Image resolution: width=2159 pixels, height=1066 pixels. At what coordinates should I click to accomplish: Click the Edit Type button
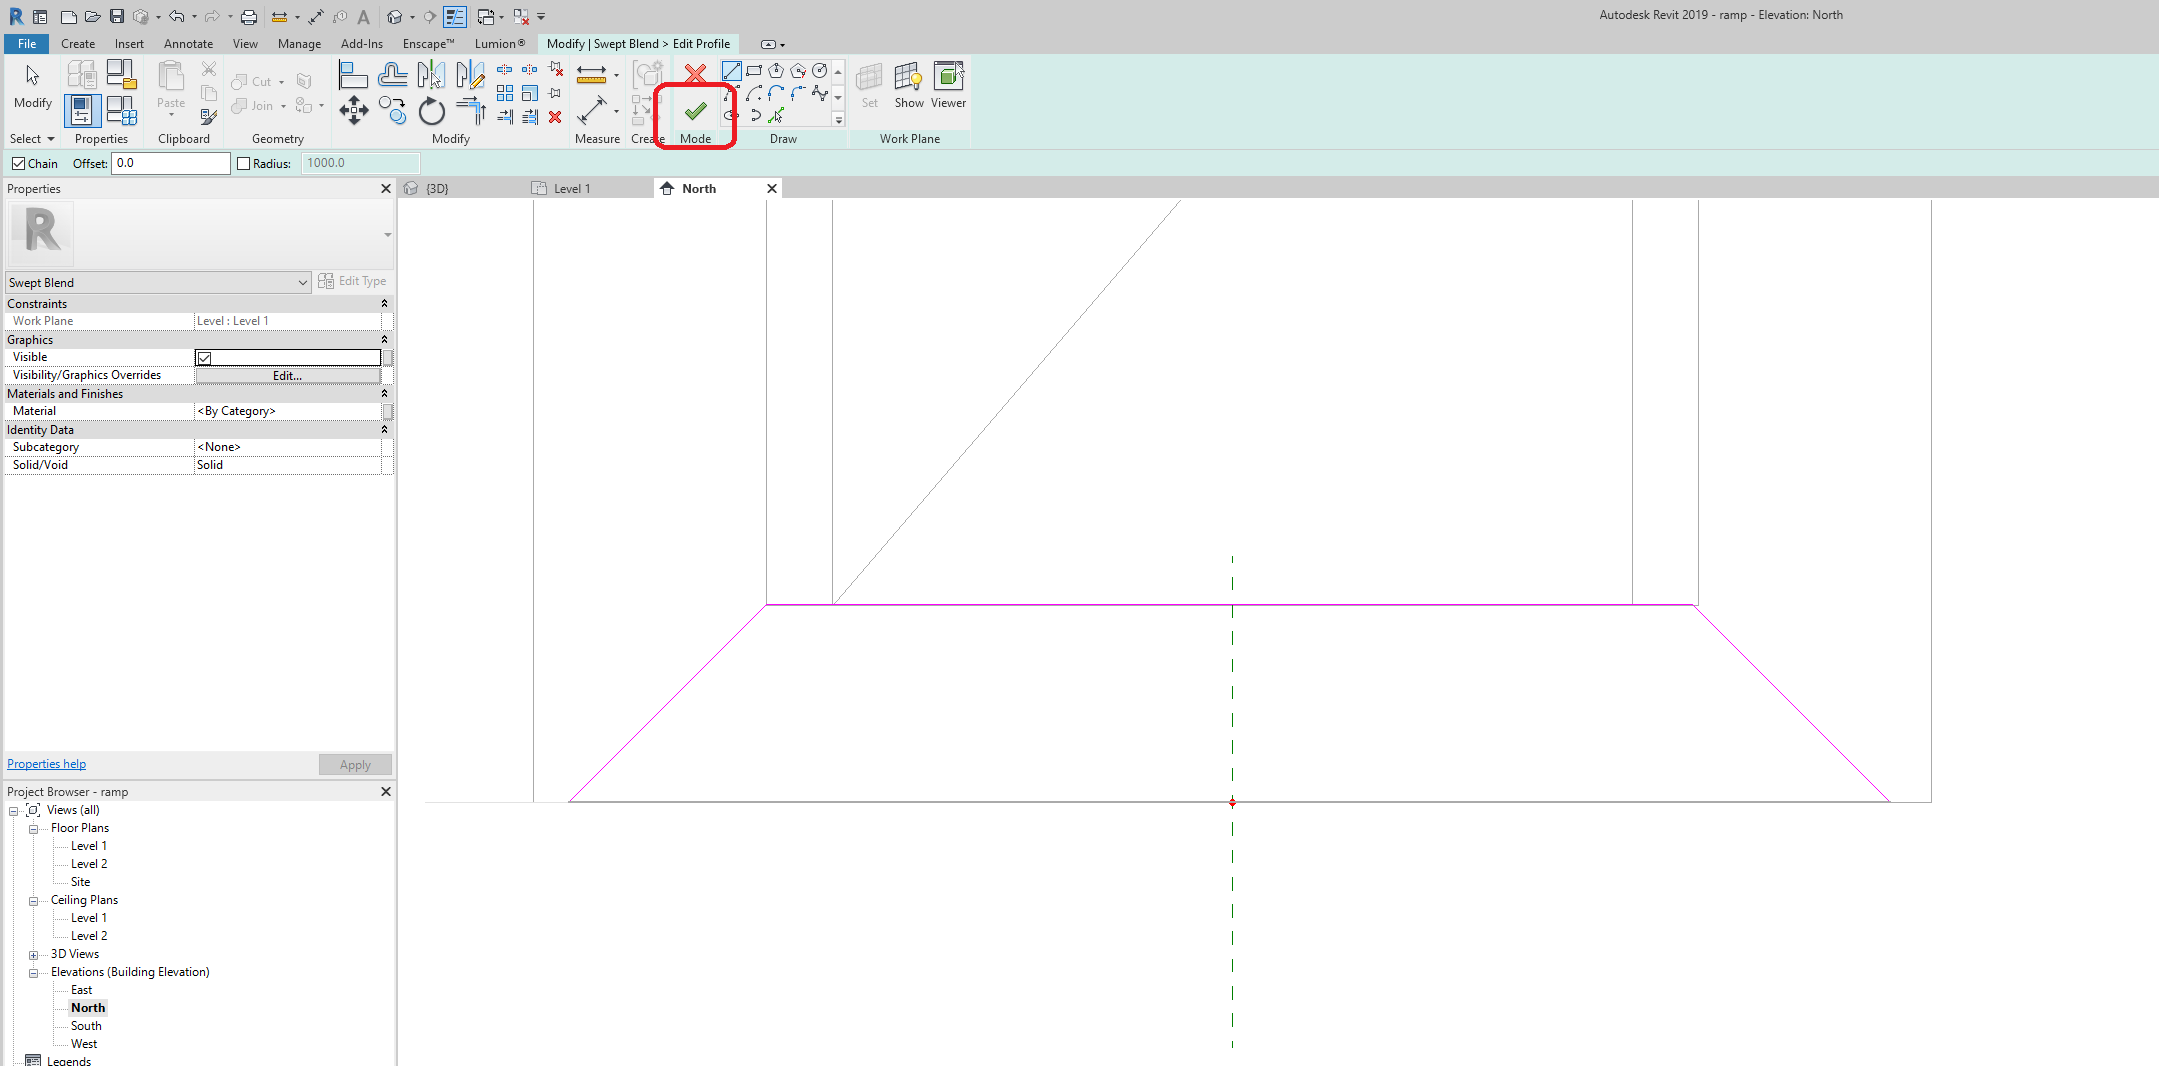pyautogui.click(x=352, y=282)
